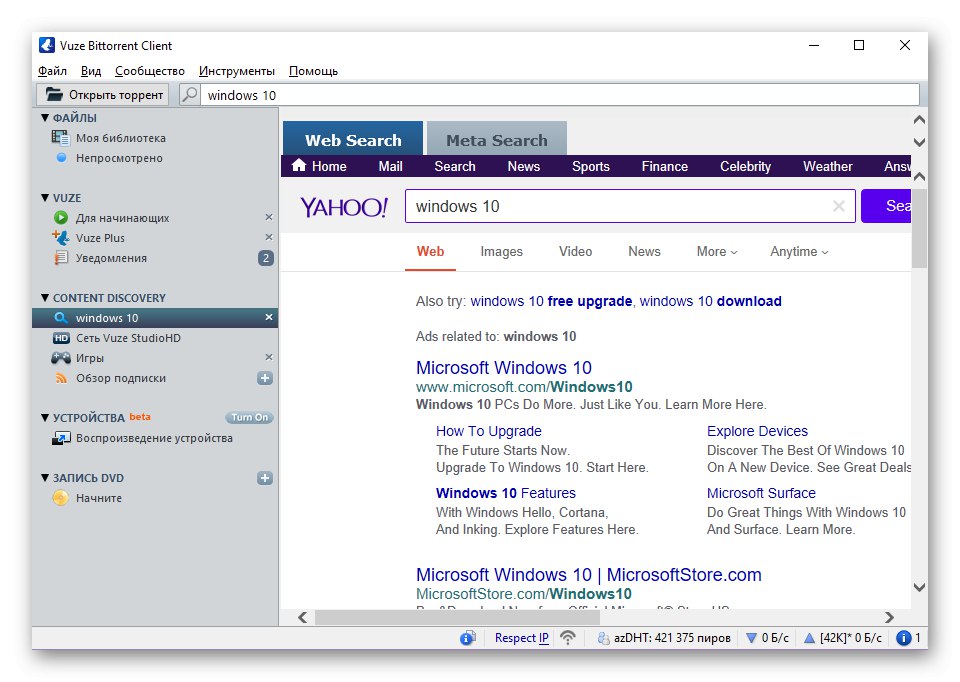Click the Открыть торрент button
Image resolution: width=960 pixels, height=682 pixels.
pos(103,95)
